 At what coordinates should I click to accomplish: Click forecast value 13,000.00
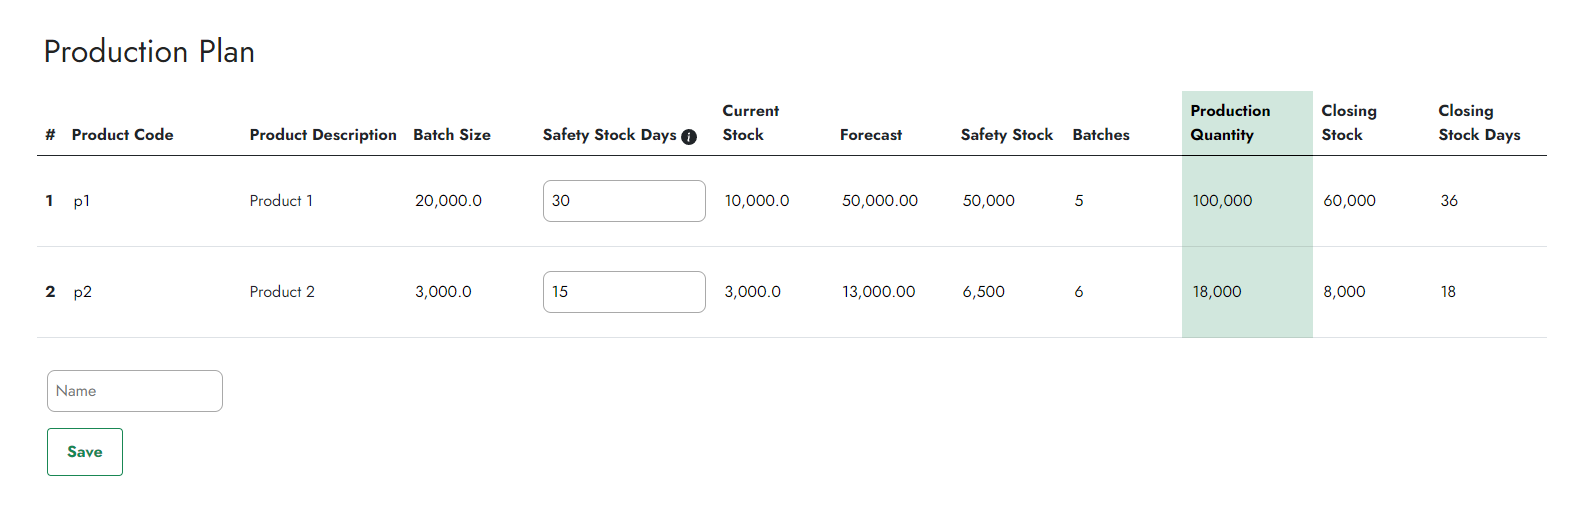coord(879,292)
